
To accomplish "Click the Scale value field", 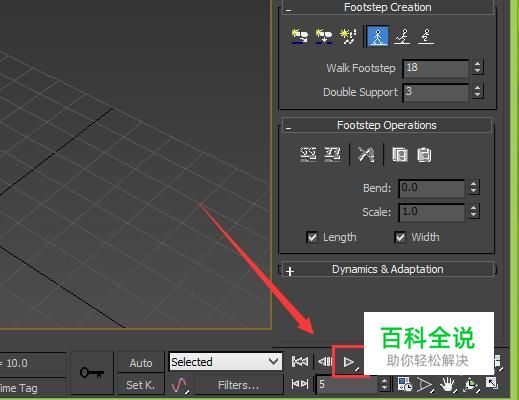I will [x=431, y=212].
